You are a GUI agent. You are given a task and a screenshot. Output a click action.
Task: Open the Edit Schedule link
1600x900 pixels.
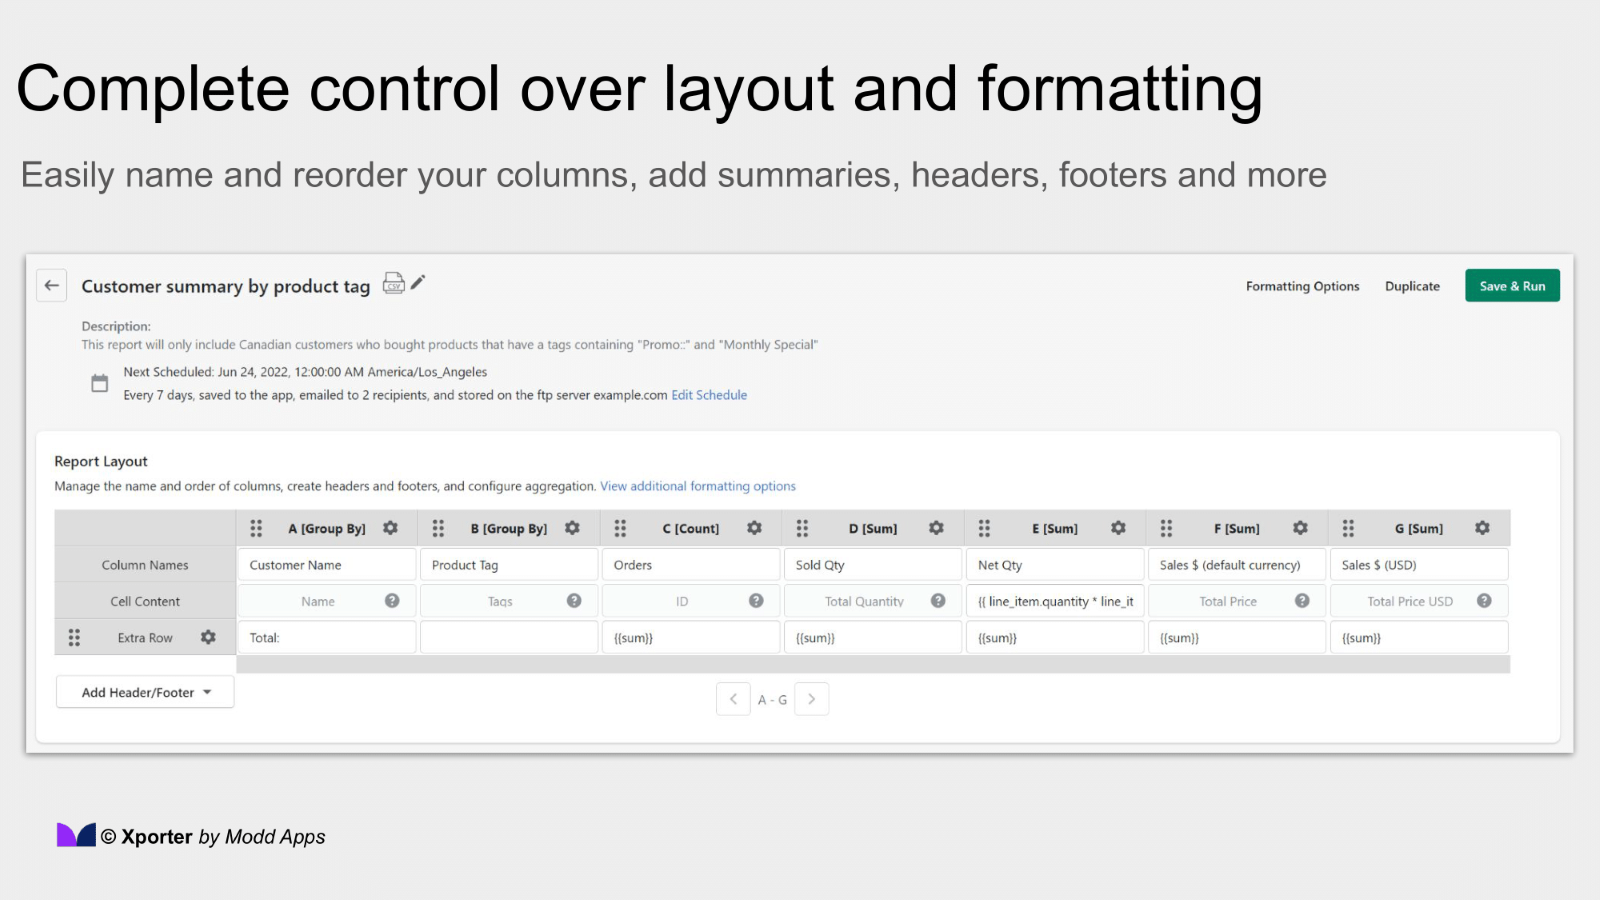coord(709,394)
